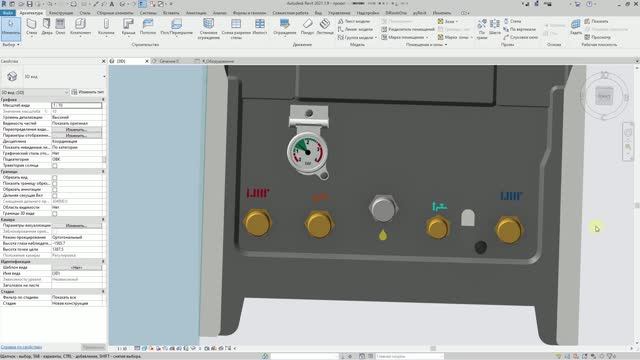The height and width of the screenshot is (360, 640).
Task: Click the Save icon in quick access toolbar
Action: pyautogui.click(x=29, y=4)
